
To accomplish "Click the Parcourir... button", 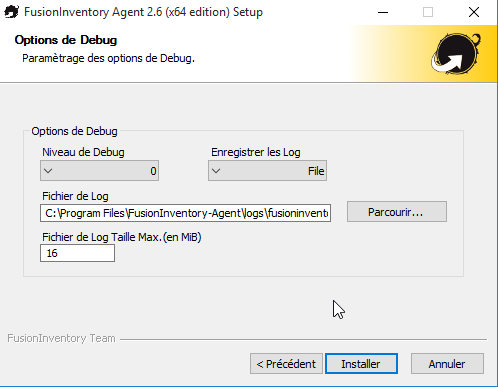I will point(397,211).
